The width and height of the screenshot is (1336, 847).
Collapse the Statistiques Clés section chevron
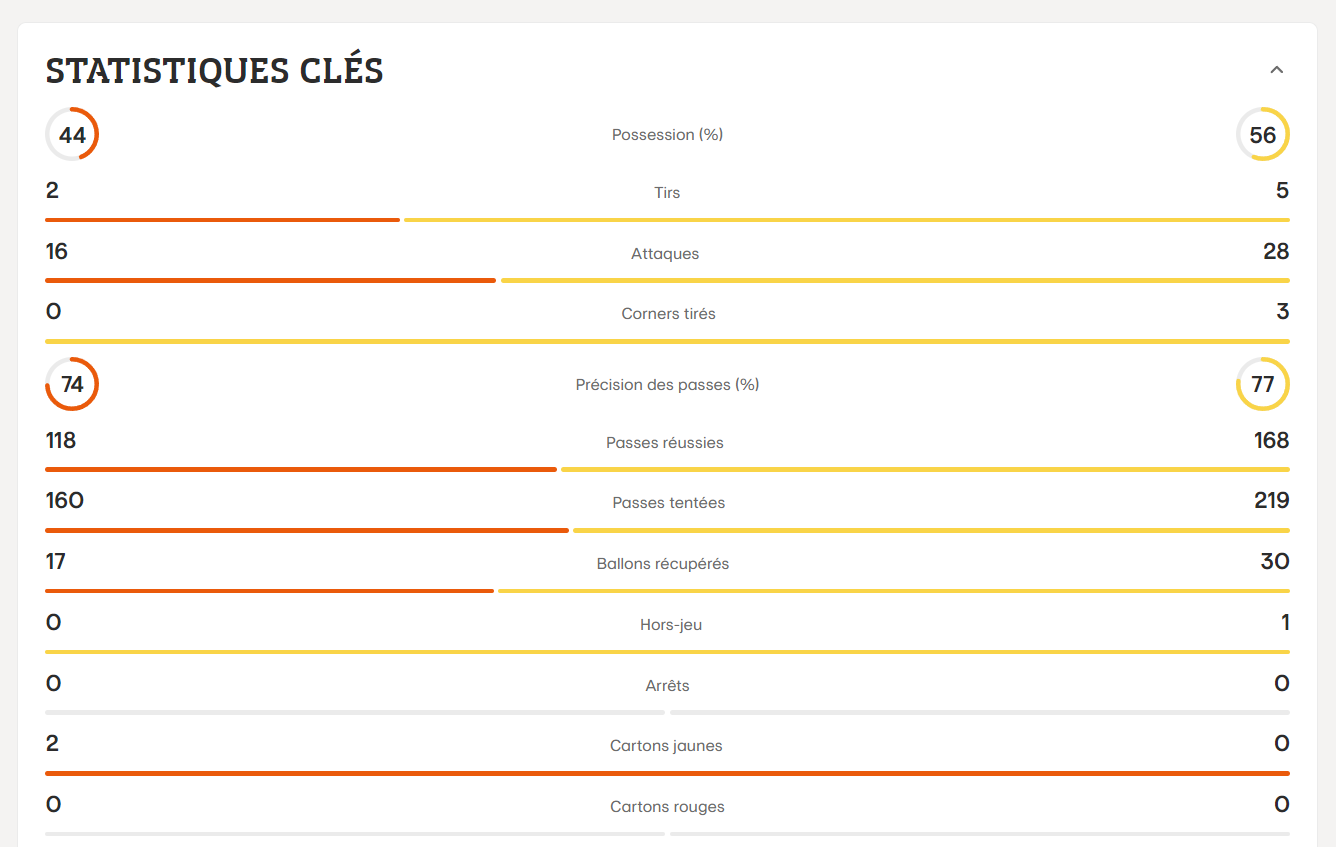(1276, 70)
